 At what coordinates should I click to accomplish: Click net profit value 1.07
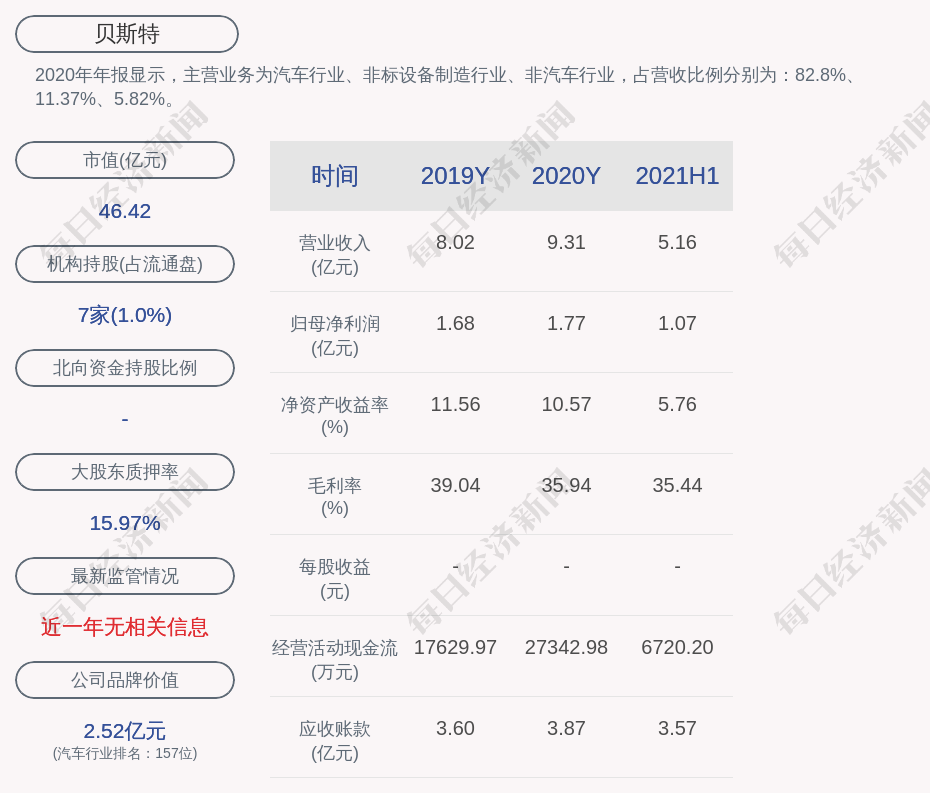coord(677,323)
